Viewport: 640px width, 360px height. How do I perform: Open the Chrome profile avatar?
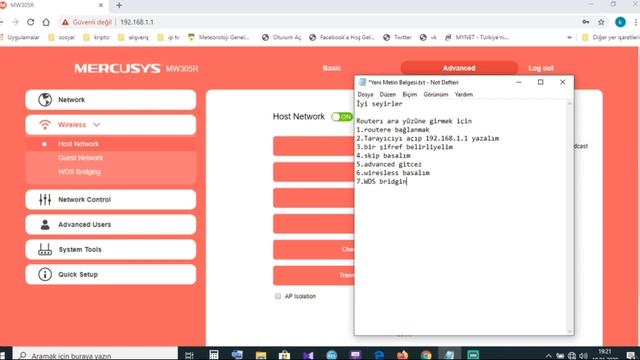tap(620, 22)
